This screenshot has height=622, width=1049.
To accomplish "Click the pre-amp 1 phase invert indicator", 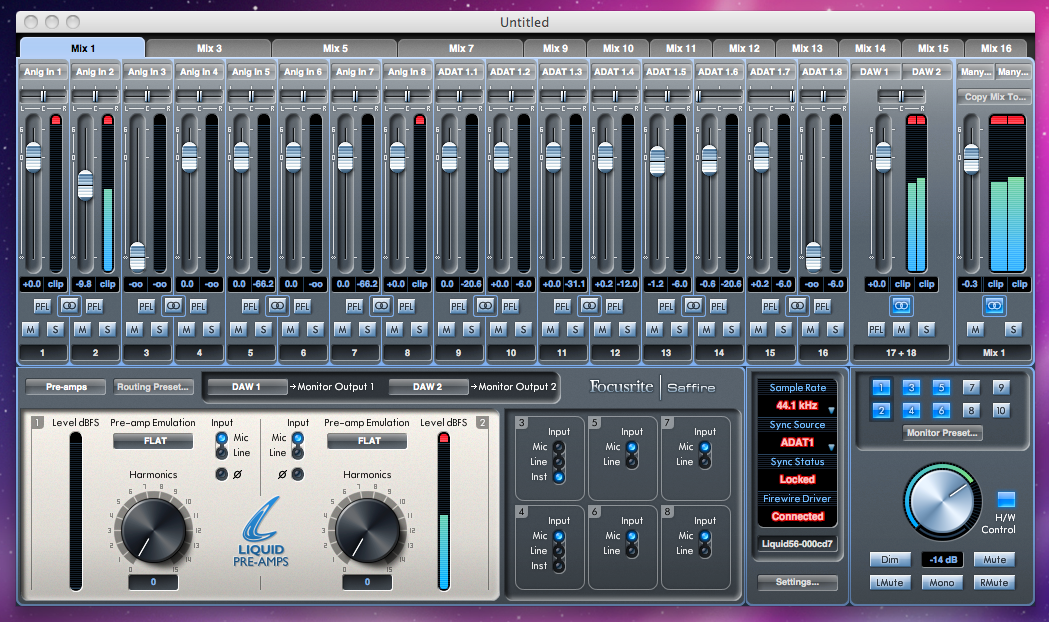I will click(x=221, y=474).
